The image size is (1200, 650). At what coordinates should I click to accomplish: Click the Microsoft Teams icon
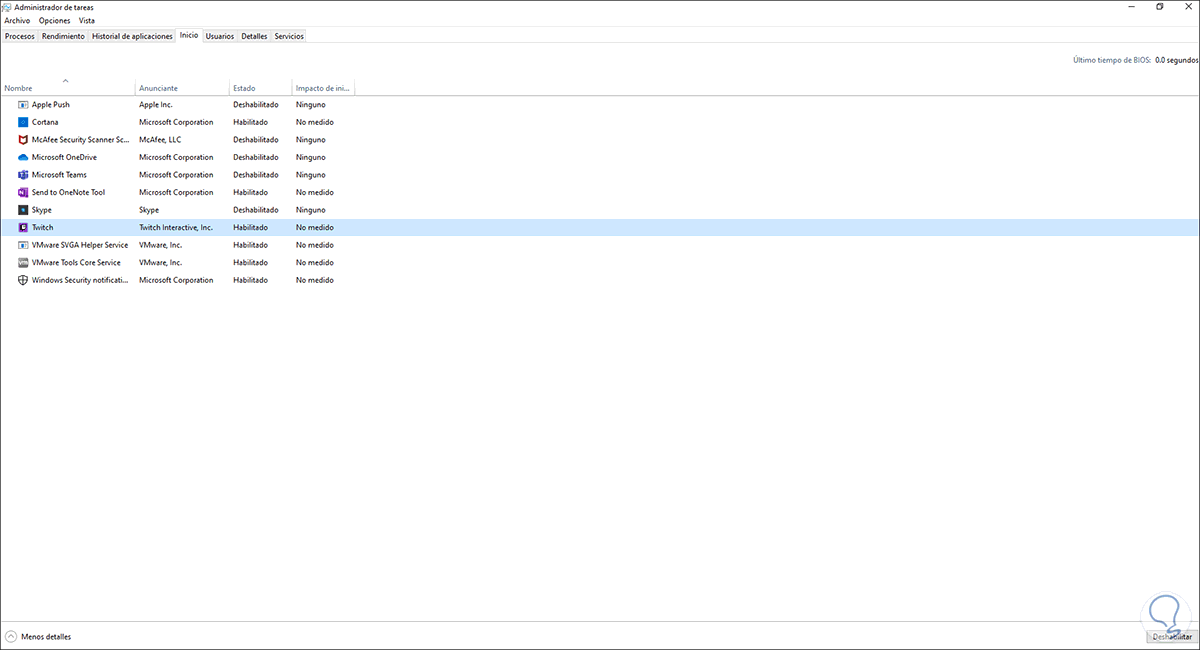23,175
